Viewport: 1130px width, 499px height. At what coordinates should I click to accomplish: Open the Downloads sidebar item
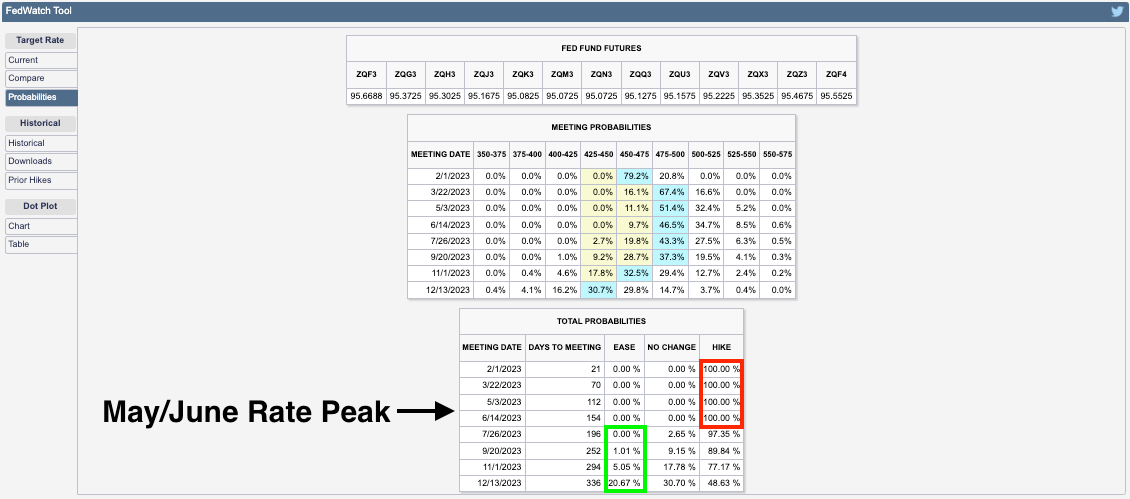(x=41, y=162)
